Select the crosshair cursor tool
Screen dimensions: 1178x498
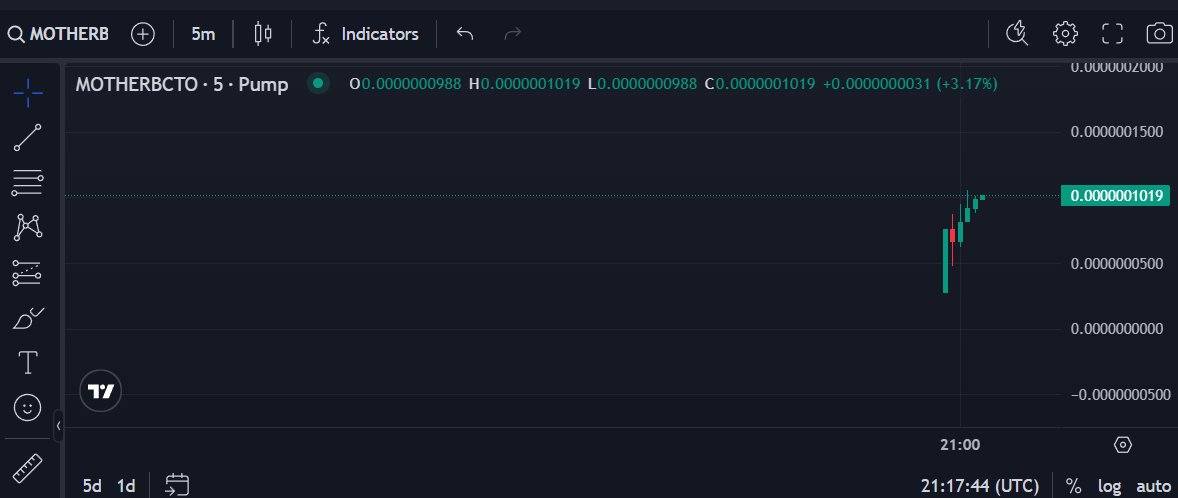[28, 93]
